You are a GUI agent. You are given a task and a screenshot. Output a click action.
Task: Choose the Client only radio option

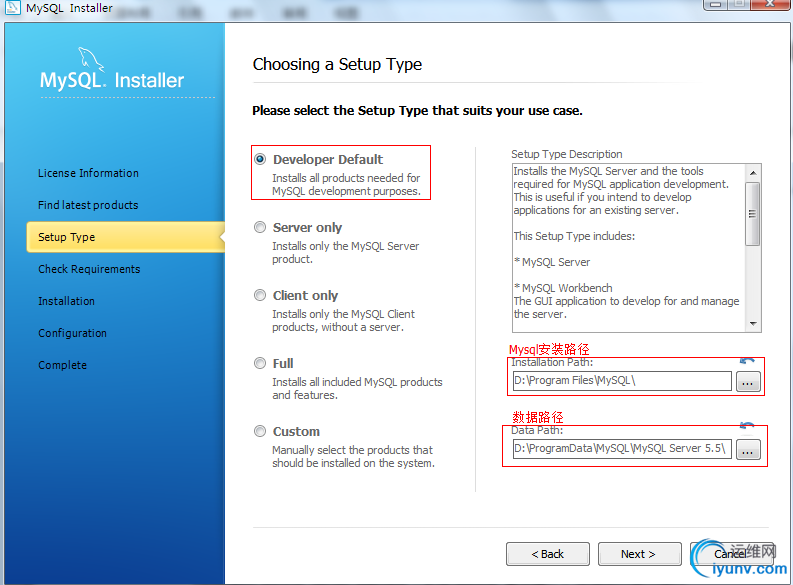(x=260, y=295)
